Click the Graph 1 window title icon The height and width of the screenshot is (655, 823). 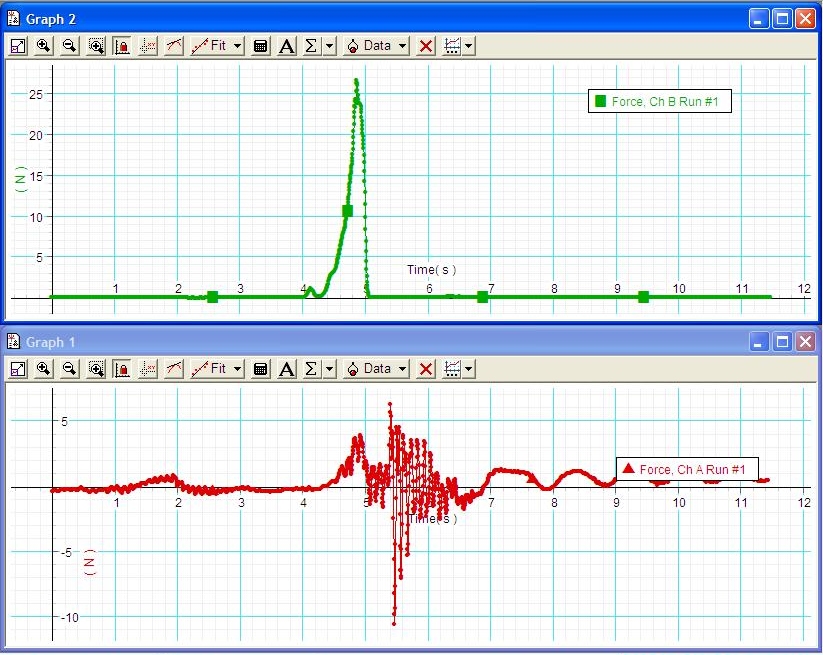(x=14, y=342)
